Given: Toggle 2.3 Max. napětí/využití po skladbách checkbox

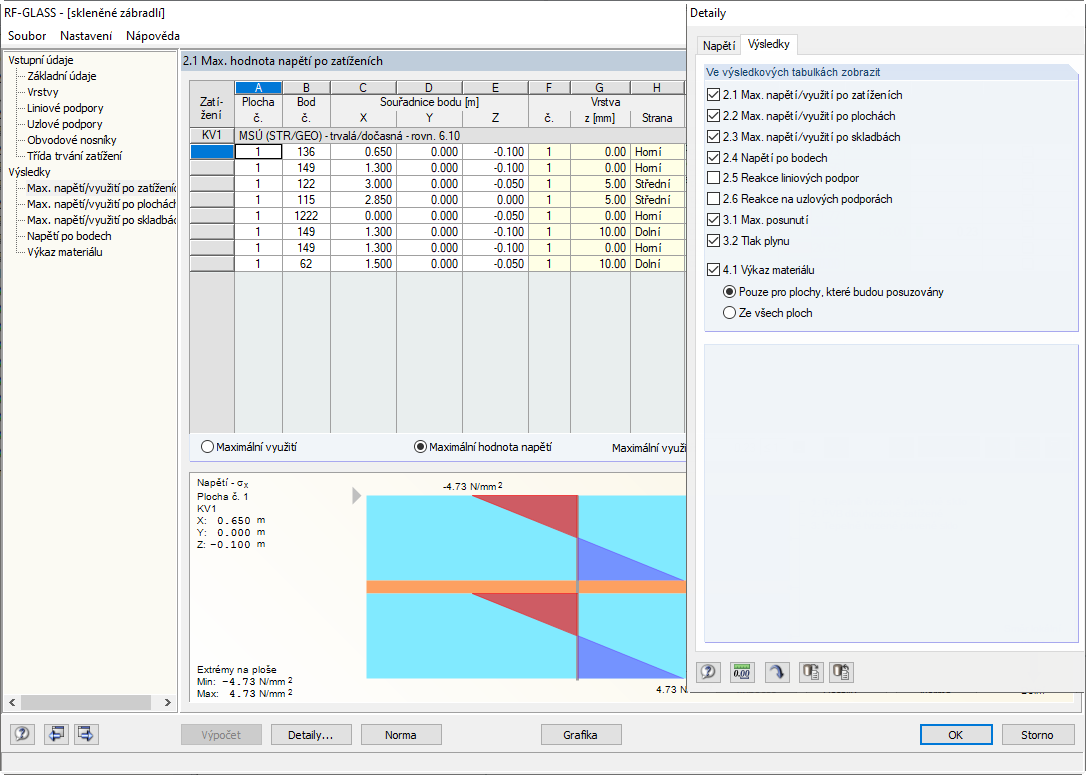Looking at the screenshot, I should [x=713, y=136].
